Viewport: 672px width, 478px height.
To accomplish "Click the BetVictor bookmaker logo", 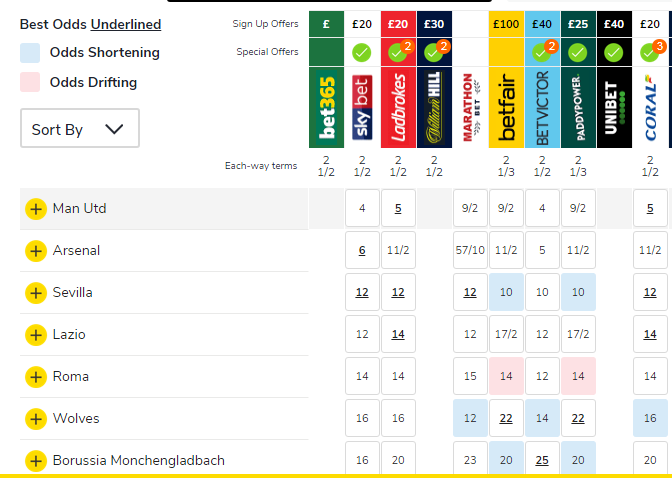I will click(x=542, y=108).
